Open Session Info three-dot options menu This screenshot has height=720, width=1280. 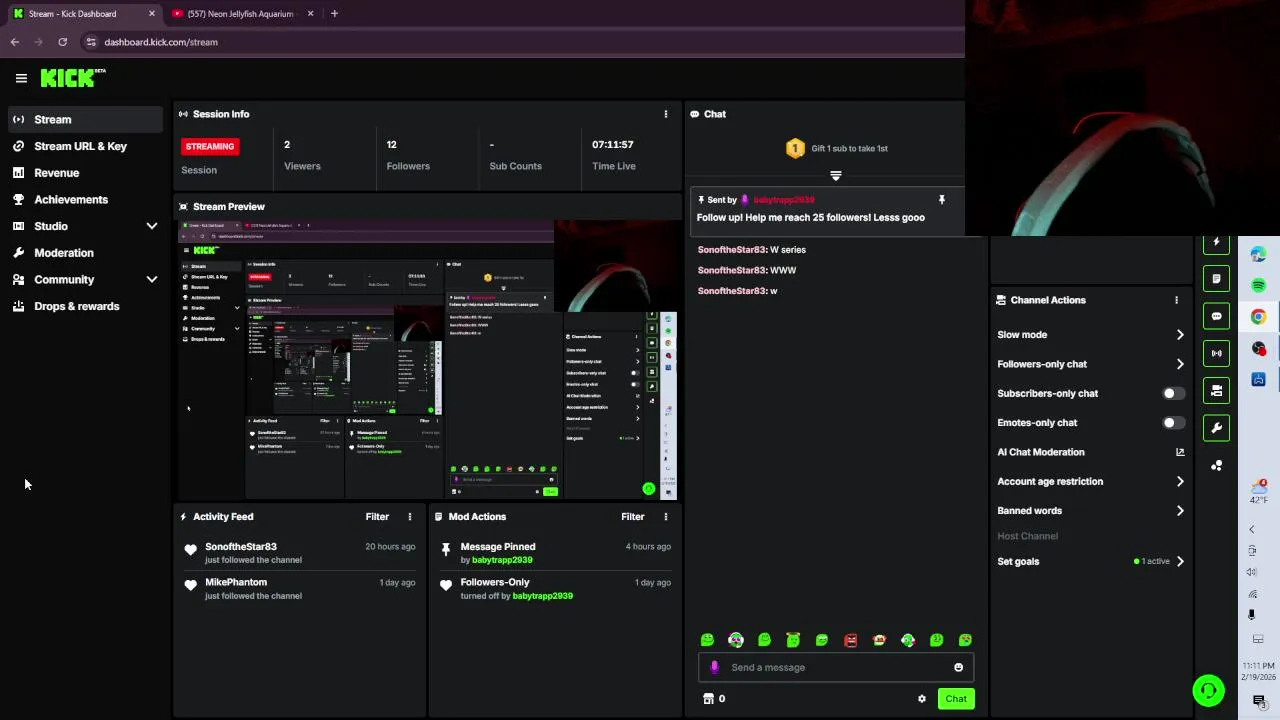(666, 114)
